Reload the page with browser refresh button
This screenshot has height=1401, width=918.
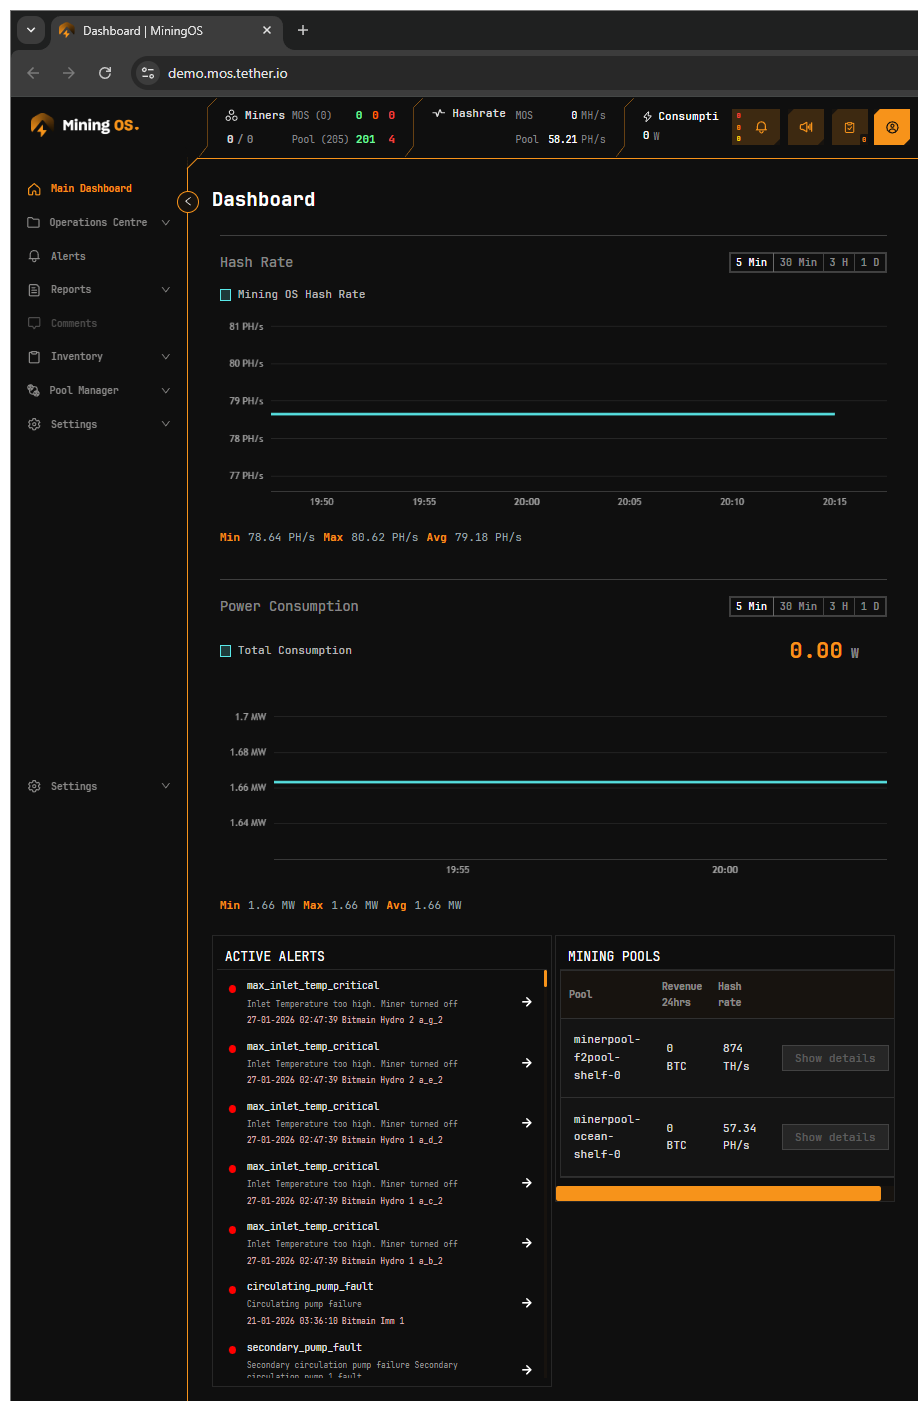tap(105, 73)
